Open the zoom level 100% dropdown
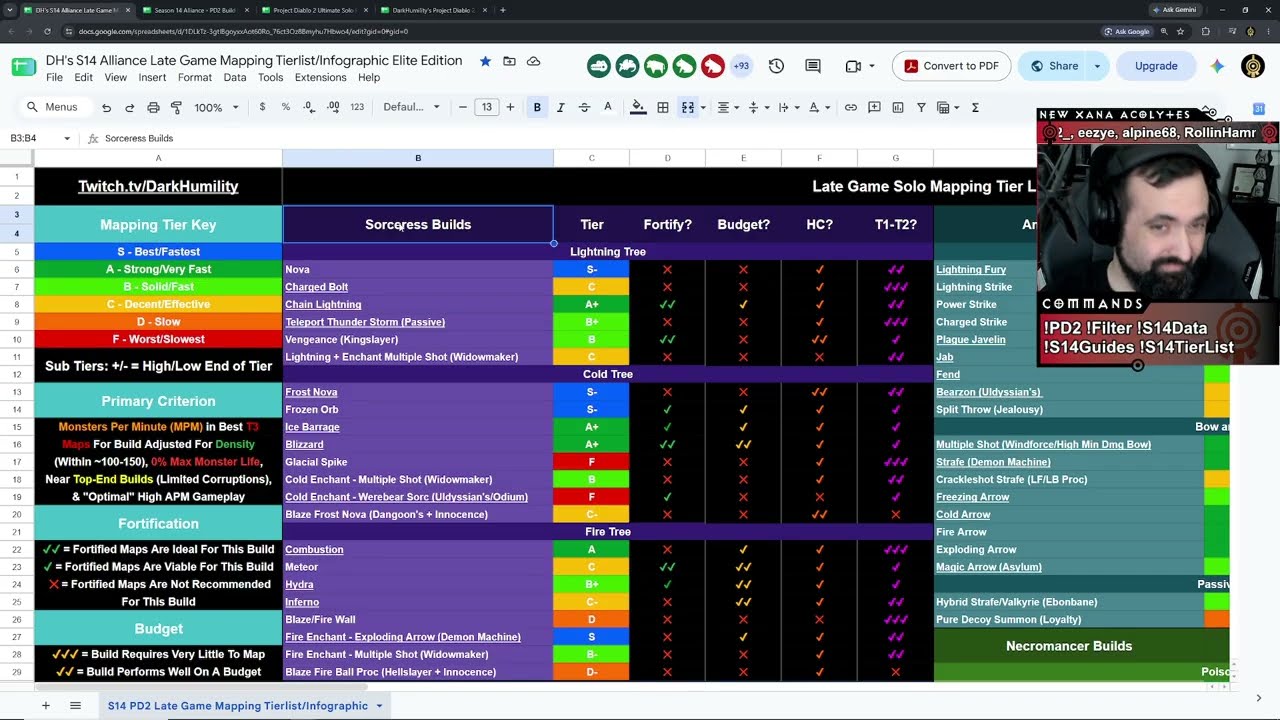This screenshot has height=720, width=1280. [x=217, y=107]
